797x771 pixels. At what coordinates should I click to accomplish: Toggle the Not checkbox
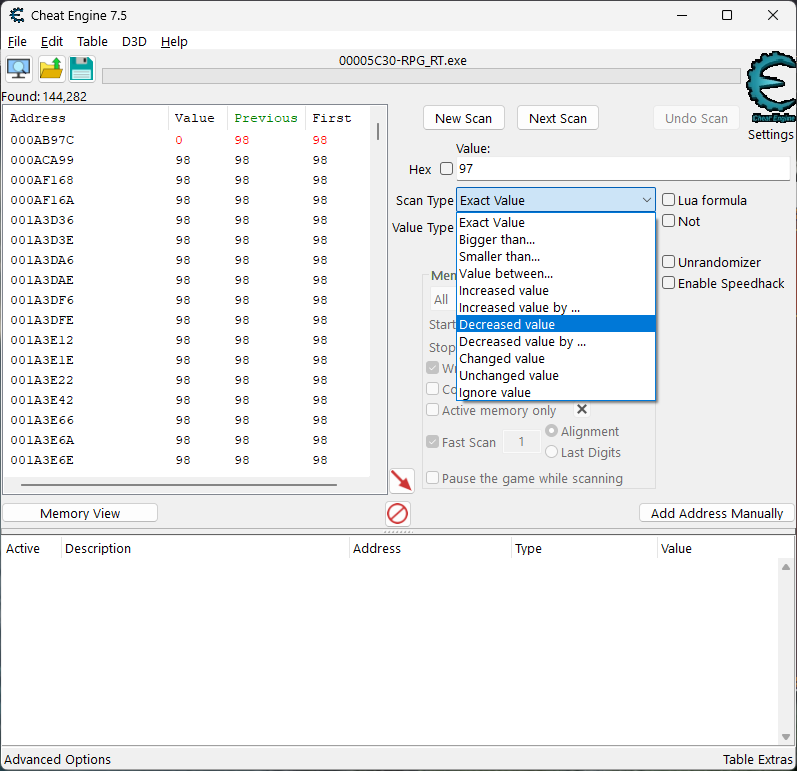(x=668, y=221)
